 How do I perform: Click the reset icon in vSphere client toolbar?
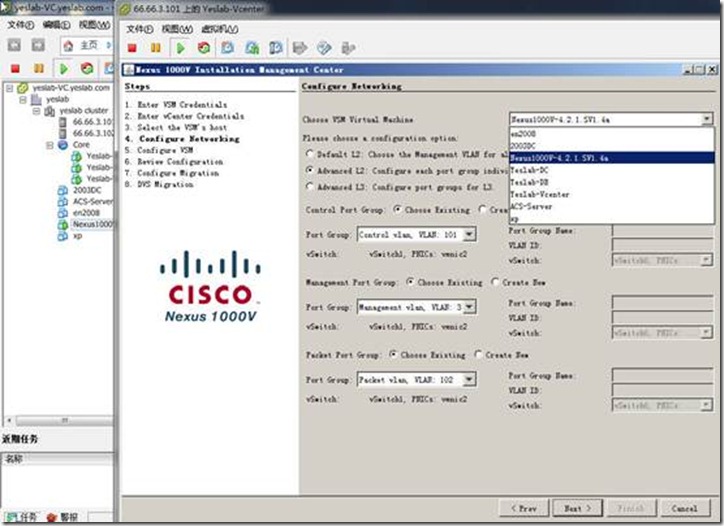[x=87, y=68]
